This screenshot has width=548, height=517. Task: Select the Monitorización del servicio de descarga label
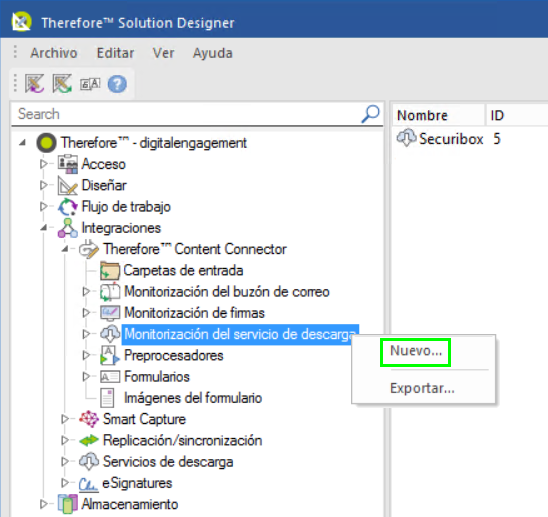point(240,335)
